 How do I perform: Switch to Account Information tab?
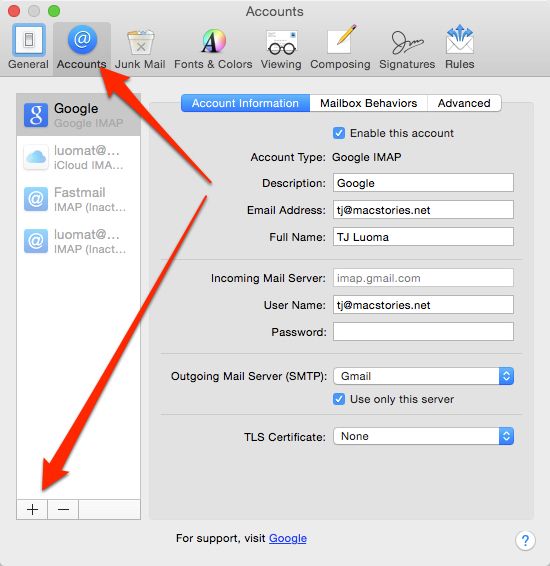click(245, 103)
